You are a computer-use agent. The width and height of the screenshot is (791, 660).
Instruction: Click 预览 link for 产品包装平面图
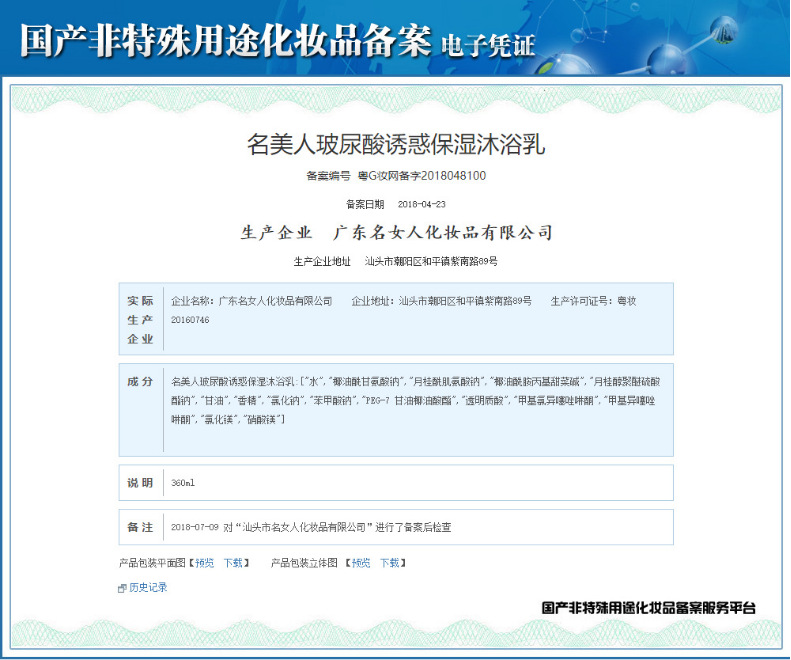tap(204, 563)
